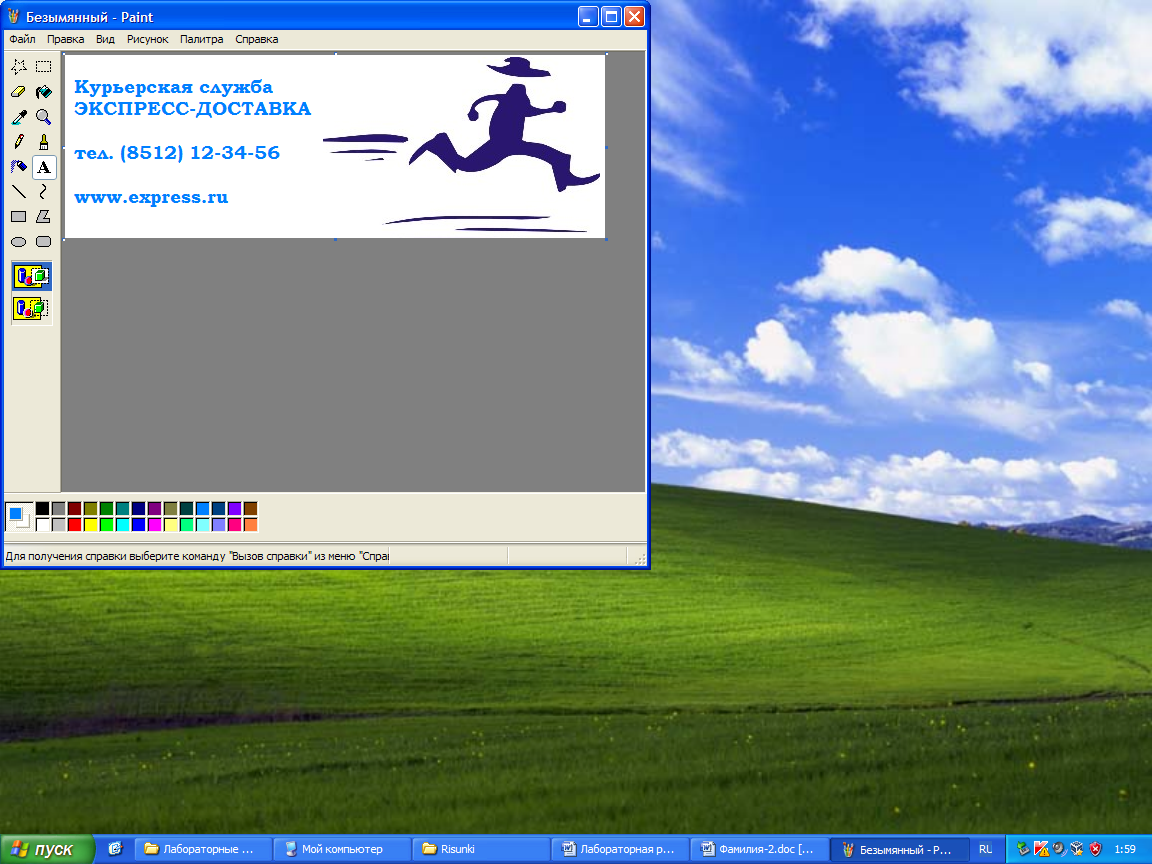Viewport: 1152px width, 864px height.
Task: Open the Файл menu
Action: pyautogui.click(x=22, y=39)
